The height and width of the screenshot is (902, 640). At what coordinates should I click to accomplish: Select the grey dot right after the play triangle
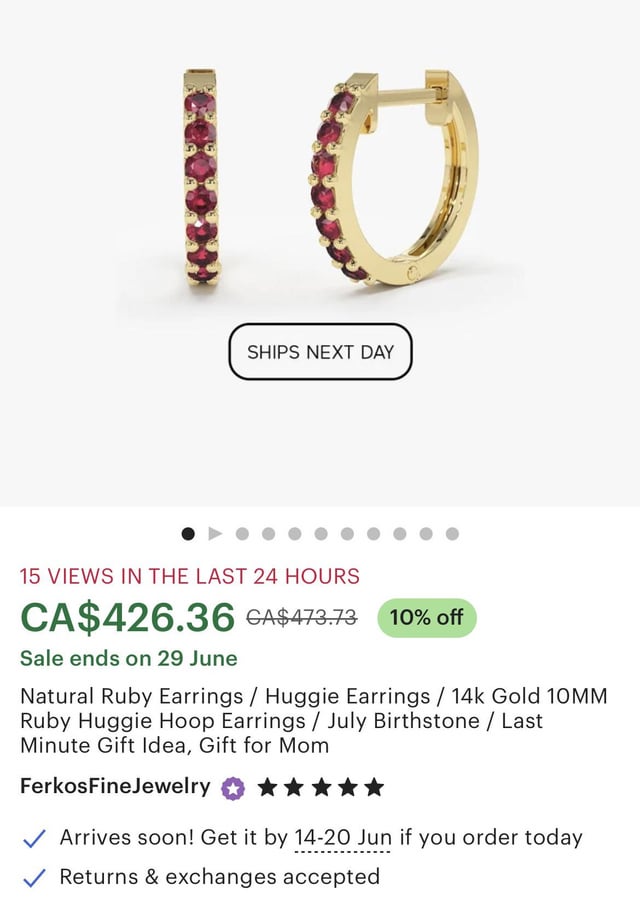coord(242,534)
